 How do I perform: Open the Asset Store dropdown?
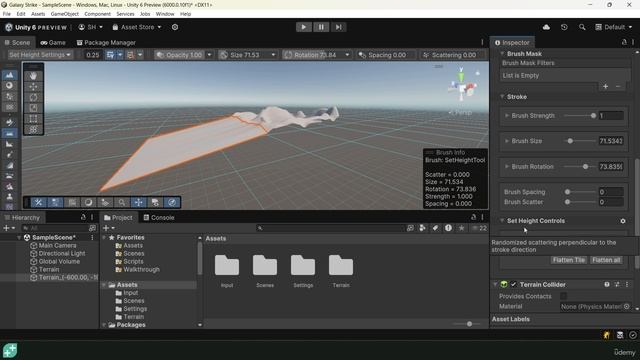tap(137, 27)
